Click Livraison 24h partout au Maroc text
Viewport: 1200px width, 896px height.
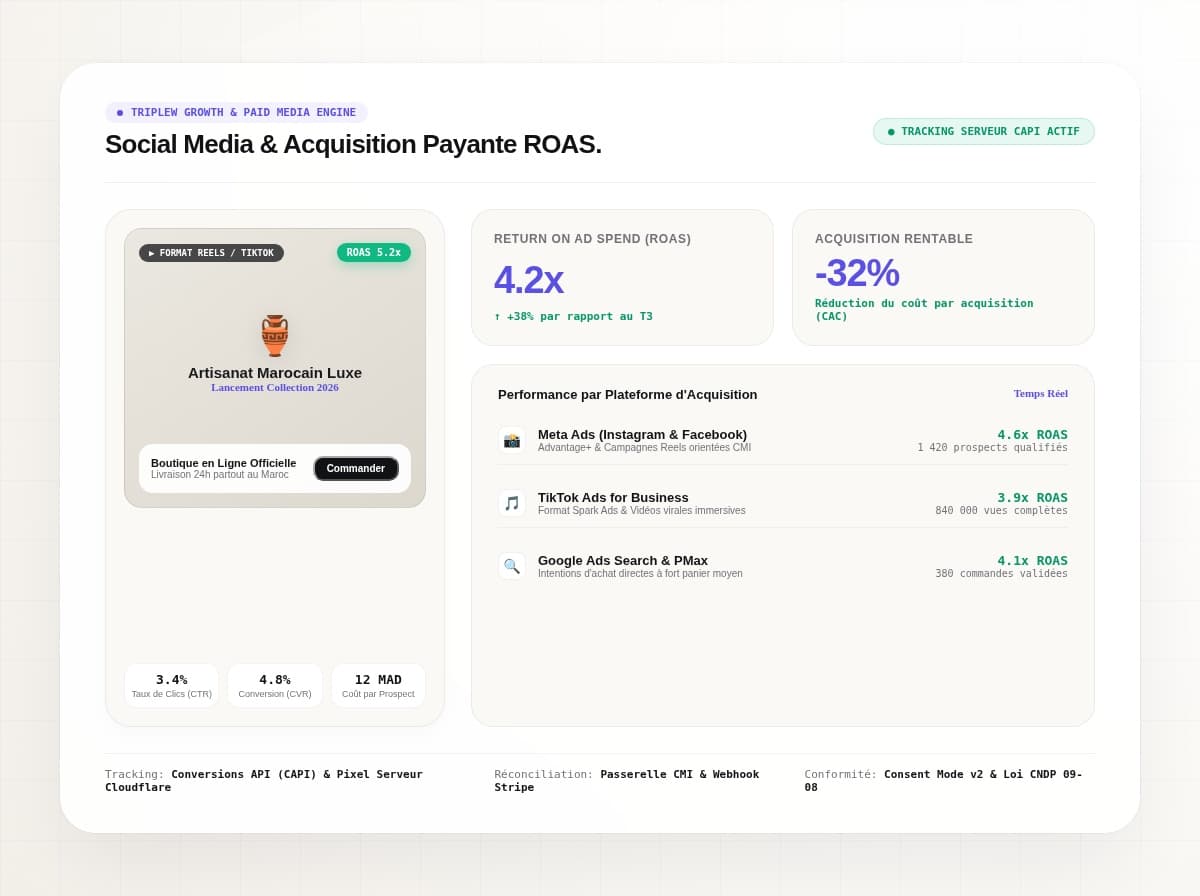(220, 474)
